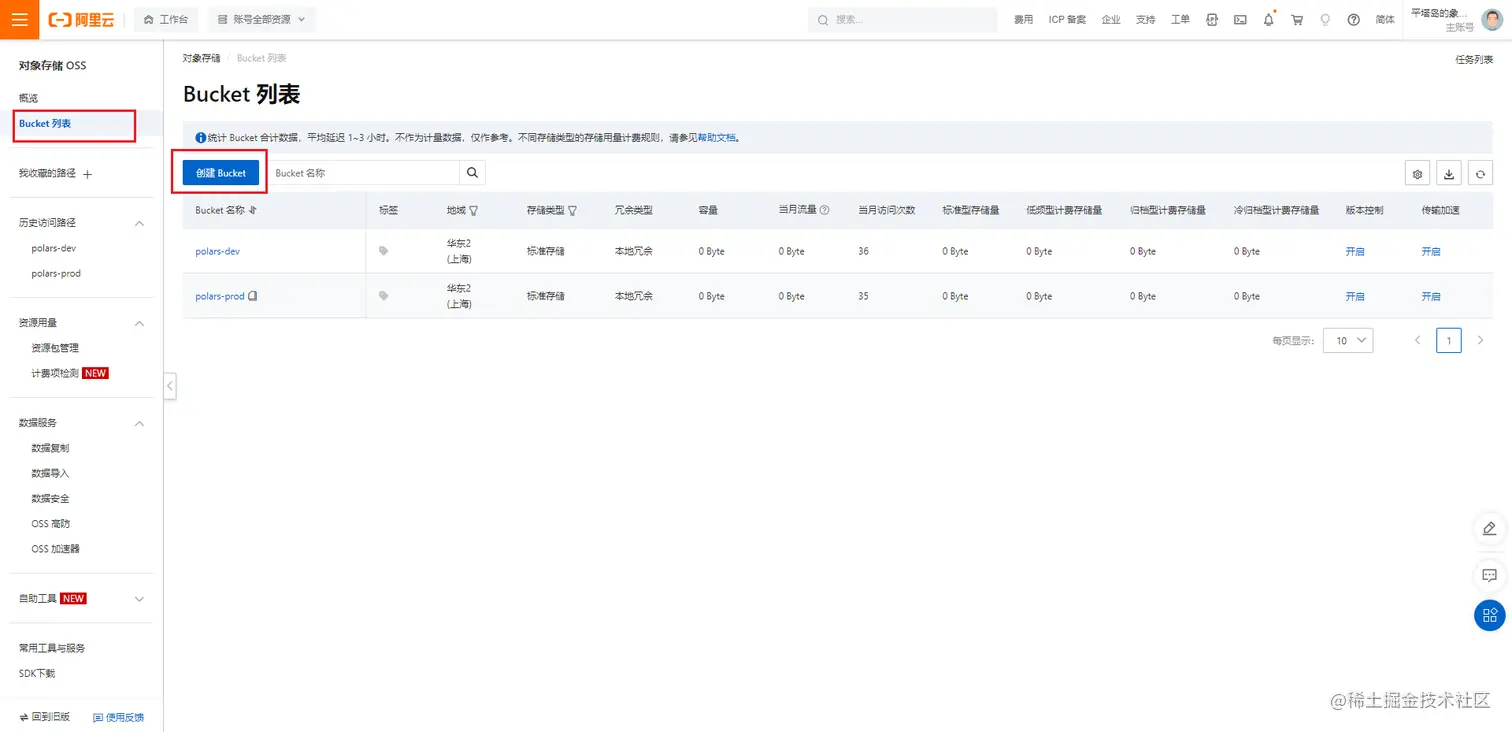Open 概览 in the sidebar
Viewport: 1512px width, 732px height.
coord(28,98)
